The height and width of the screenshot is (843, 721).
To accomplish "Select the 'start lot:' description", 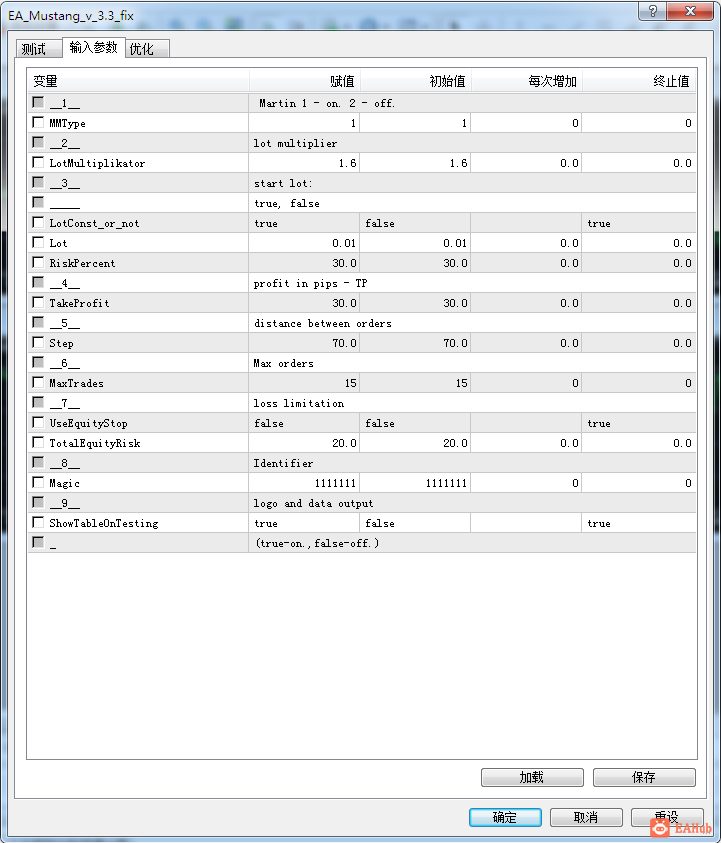I will [283, 183].
